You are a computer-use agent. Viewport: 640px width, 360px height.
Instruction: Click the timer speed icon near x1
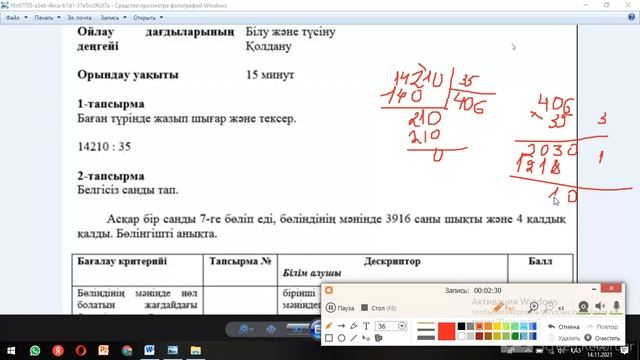[550, 307]
